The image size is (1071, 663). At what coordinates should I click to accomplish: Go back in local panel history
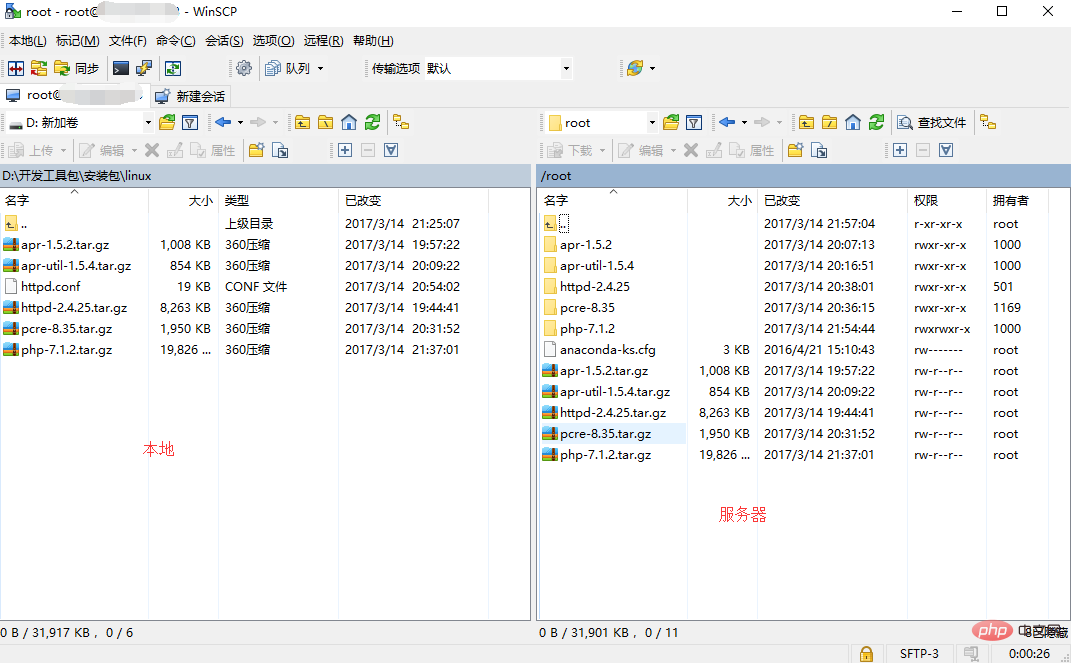click(x=223, y=122)
